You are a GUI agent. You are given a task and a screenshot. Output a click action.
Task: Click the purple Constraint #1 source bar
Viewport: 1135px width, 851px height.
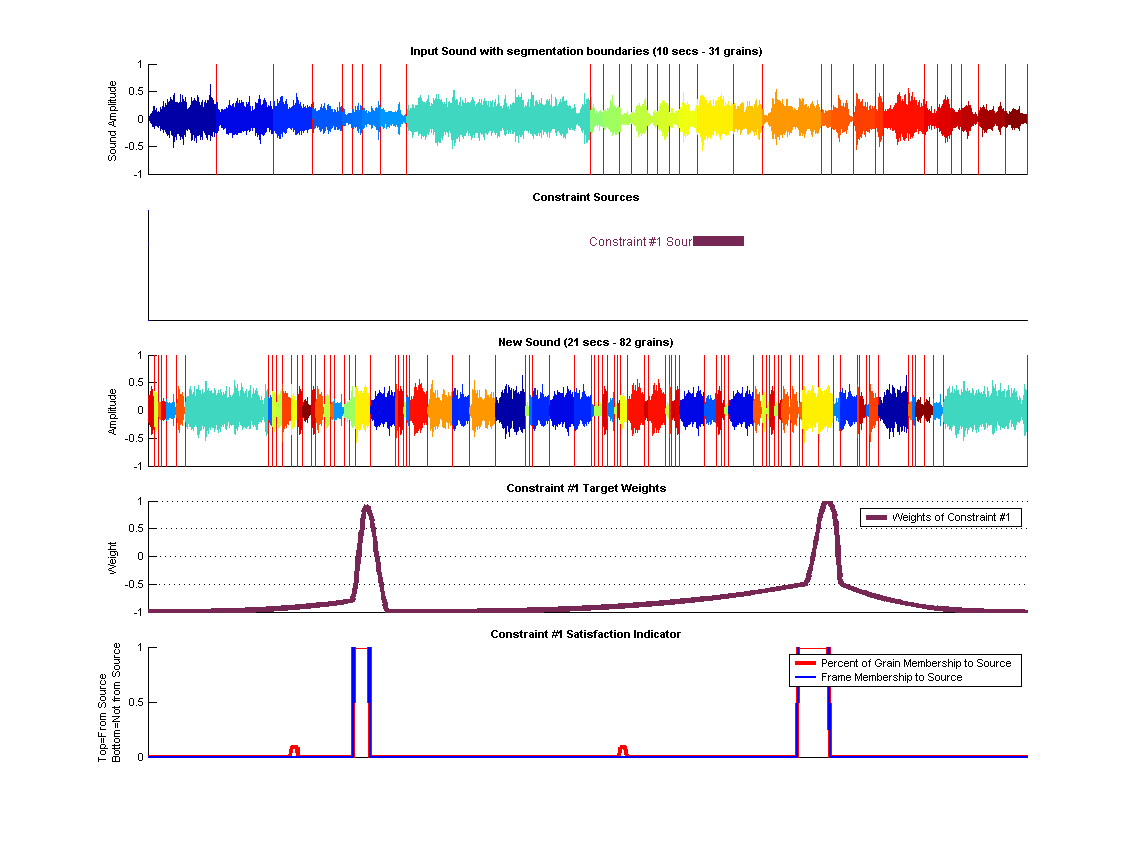click(718, 241)
